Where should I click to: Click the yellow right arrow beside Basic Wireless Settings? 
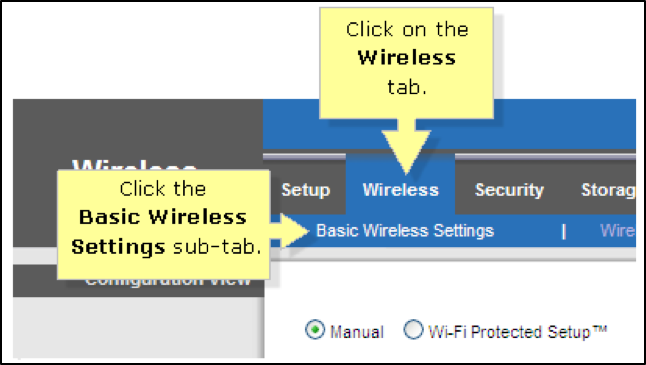[289, 231]
